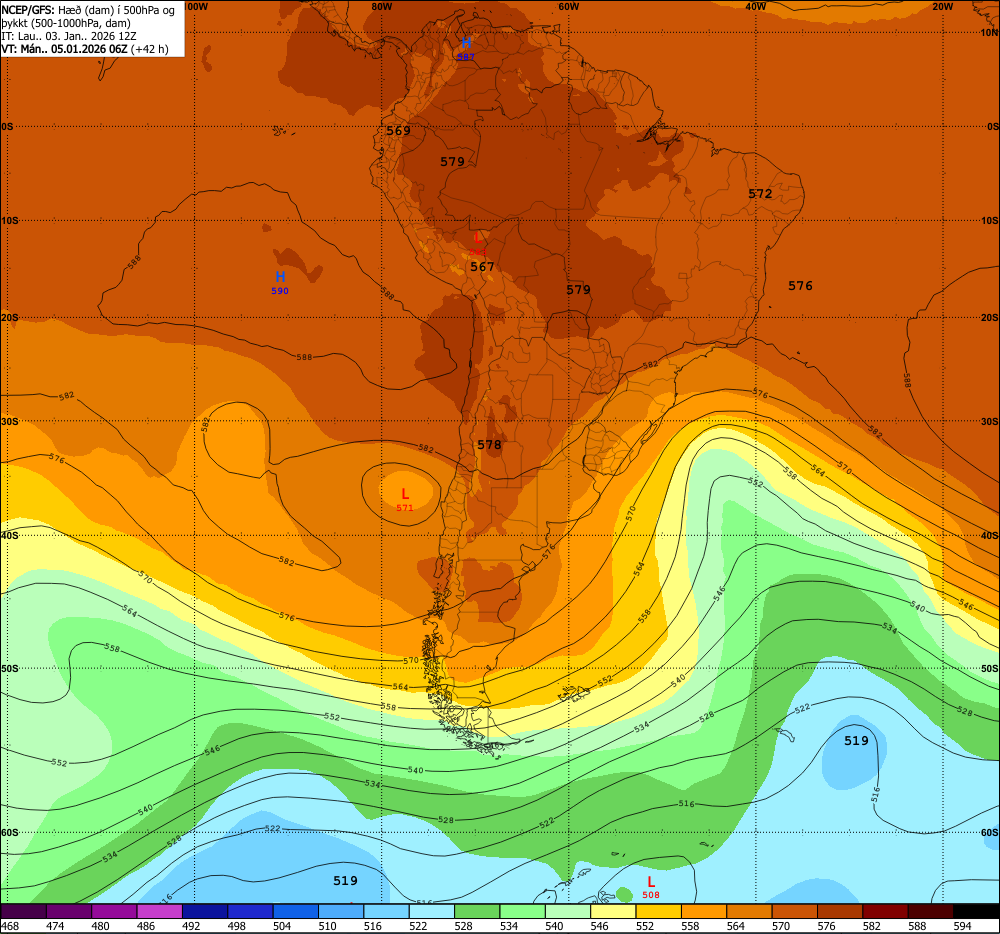The width and height of the screenshot is (1000, 934).
Task: Select the magenta legend swatch between 486 and 492
Action: pyautogui.click(x=159, y=911)
